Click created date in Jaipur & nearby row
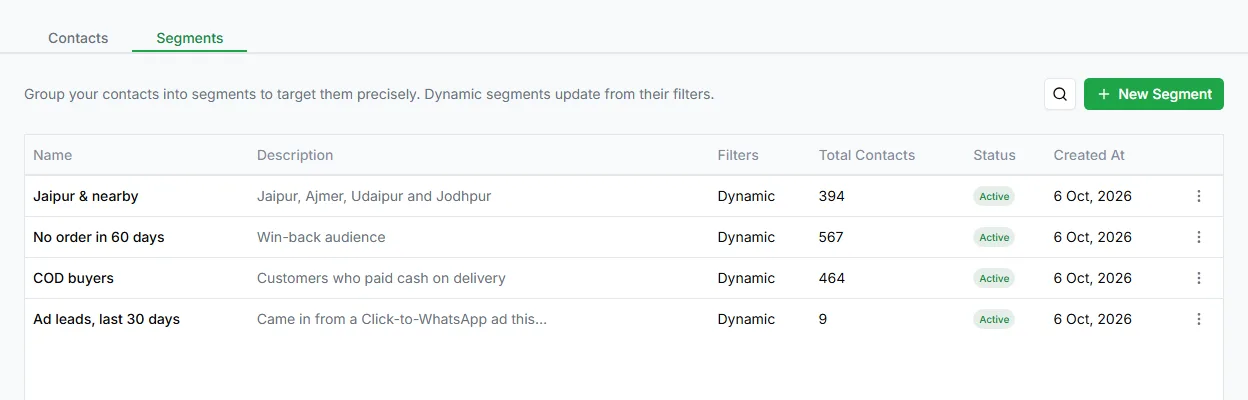This screenshot has height=400, width=1248. (x=1093, y=196)
